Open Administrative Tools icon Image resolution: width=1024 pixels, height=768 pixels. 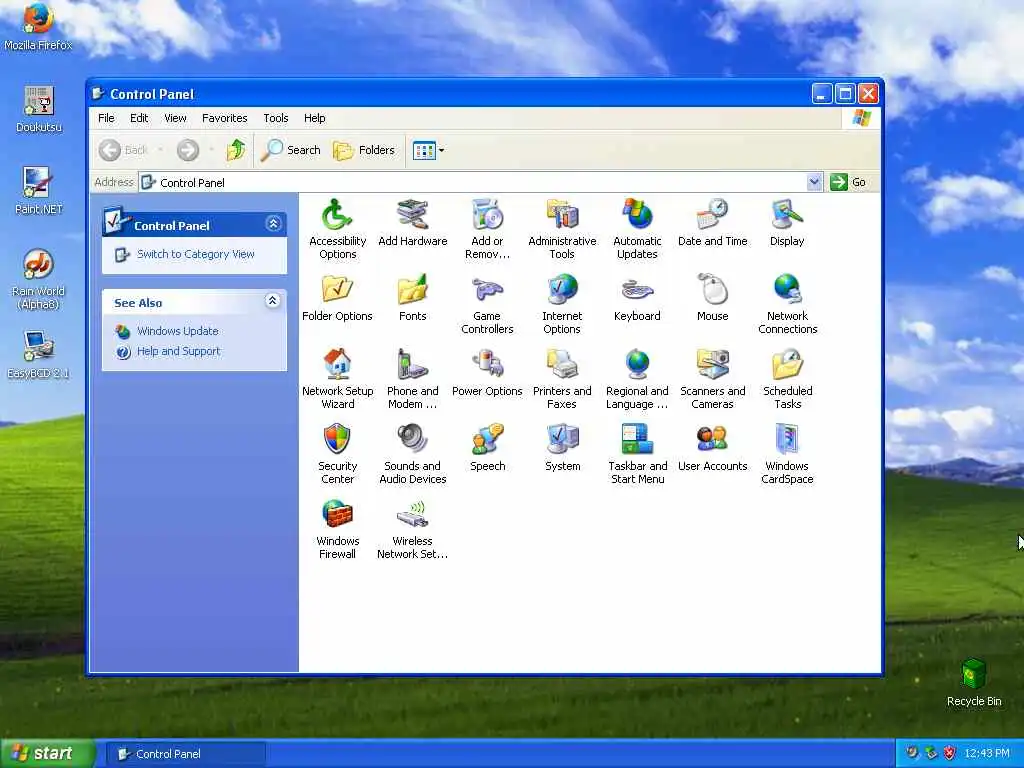click(x=562, y=229)
